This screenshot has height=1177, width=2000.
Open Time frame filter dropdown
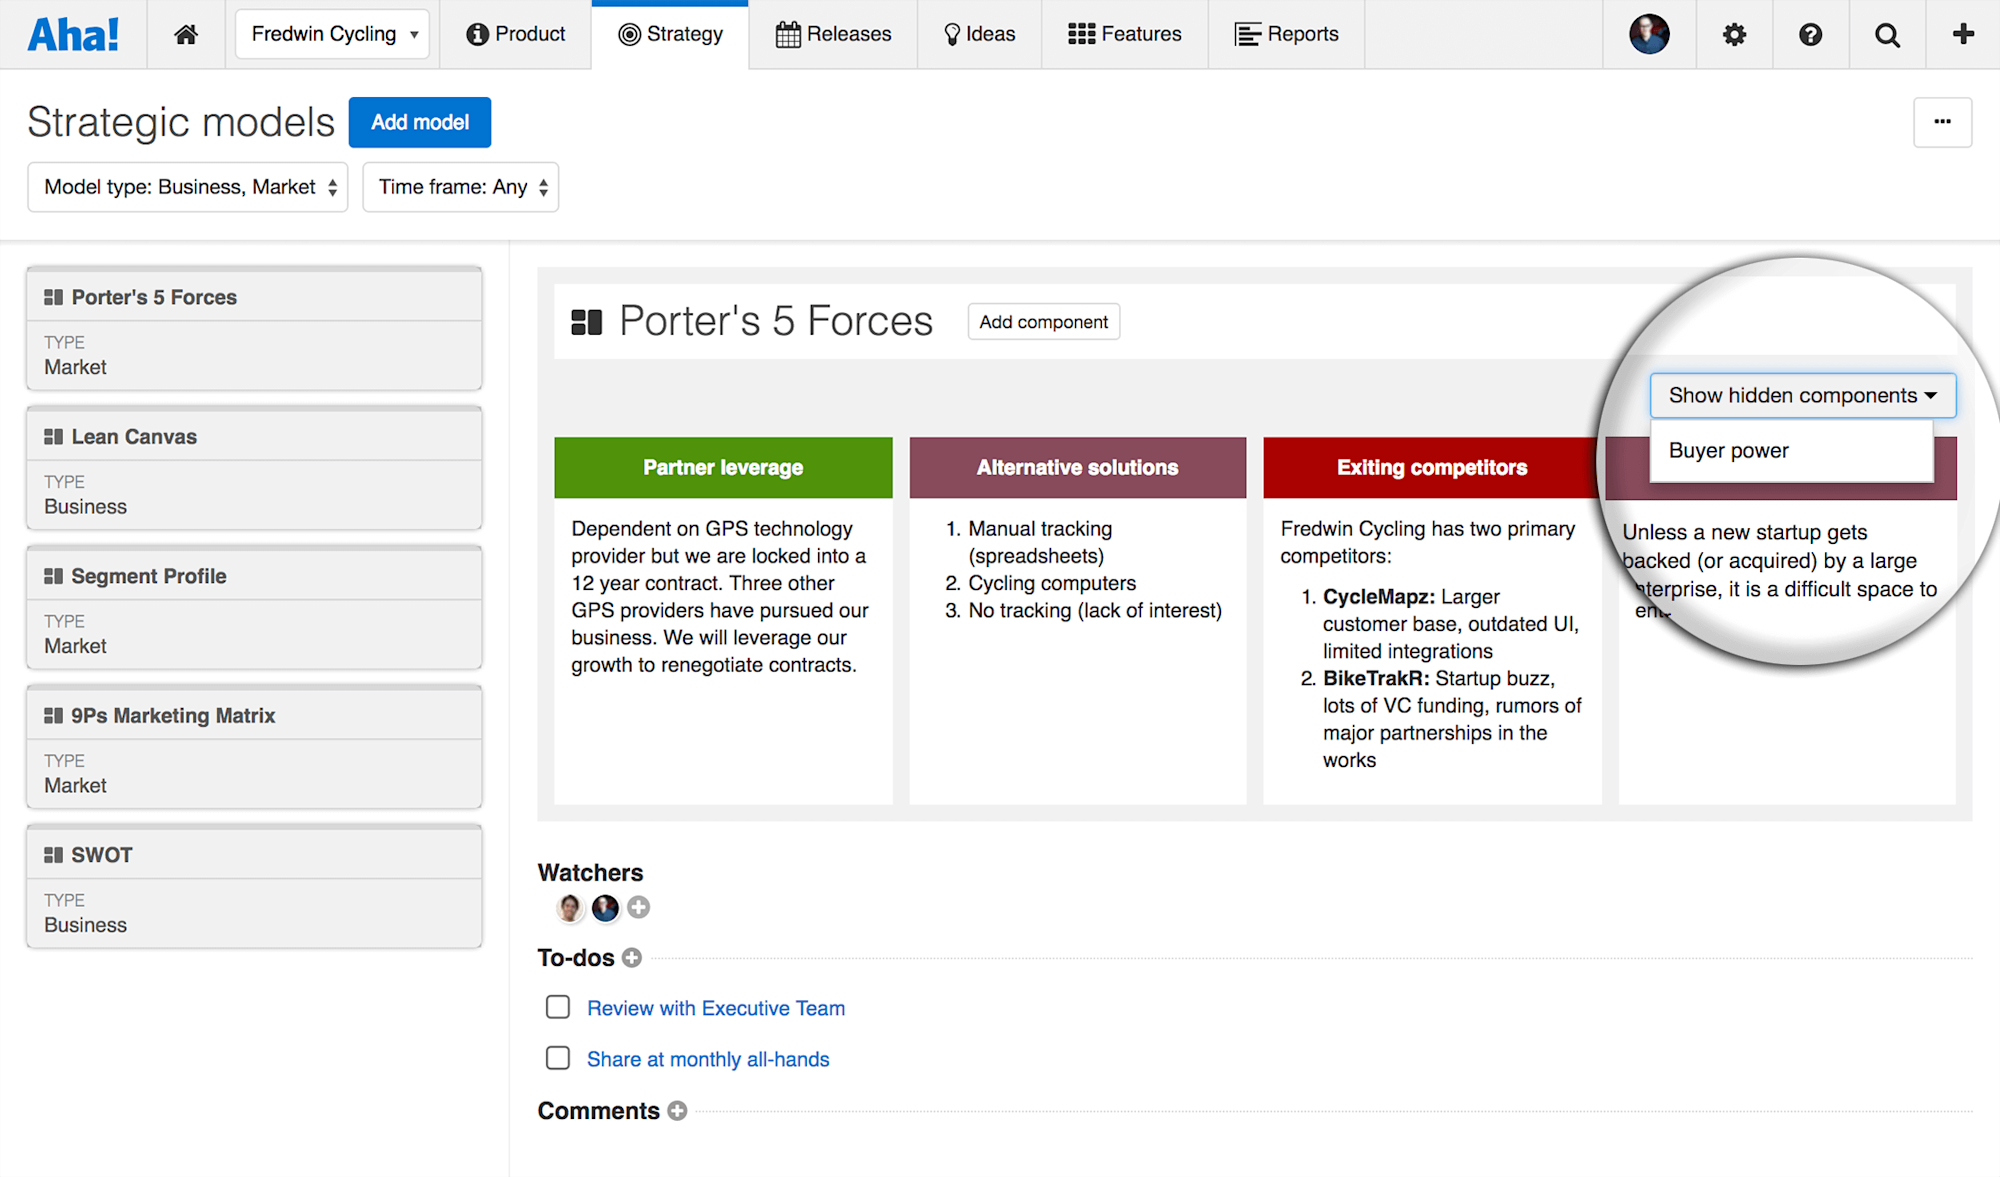click(x=461, y=187)
